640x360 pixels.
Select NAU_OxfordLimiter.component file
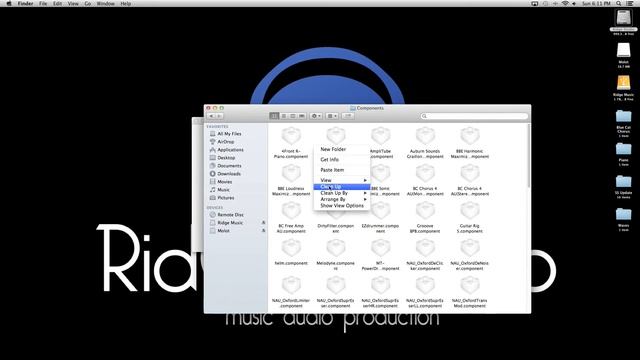point(291,292)
